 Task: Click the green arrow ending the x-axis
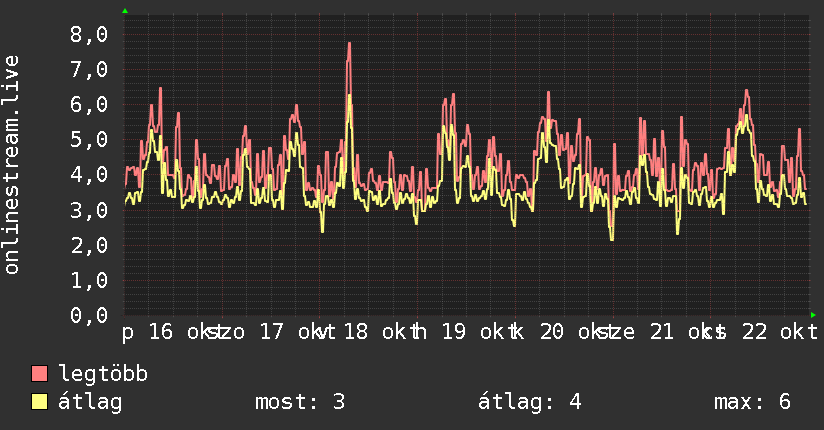tap(813, 315)
